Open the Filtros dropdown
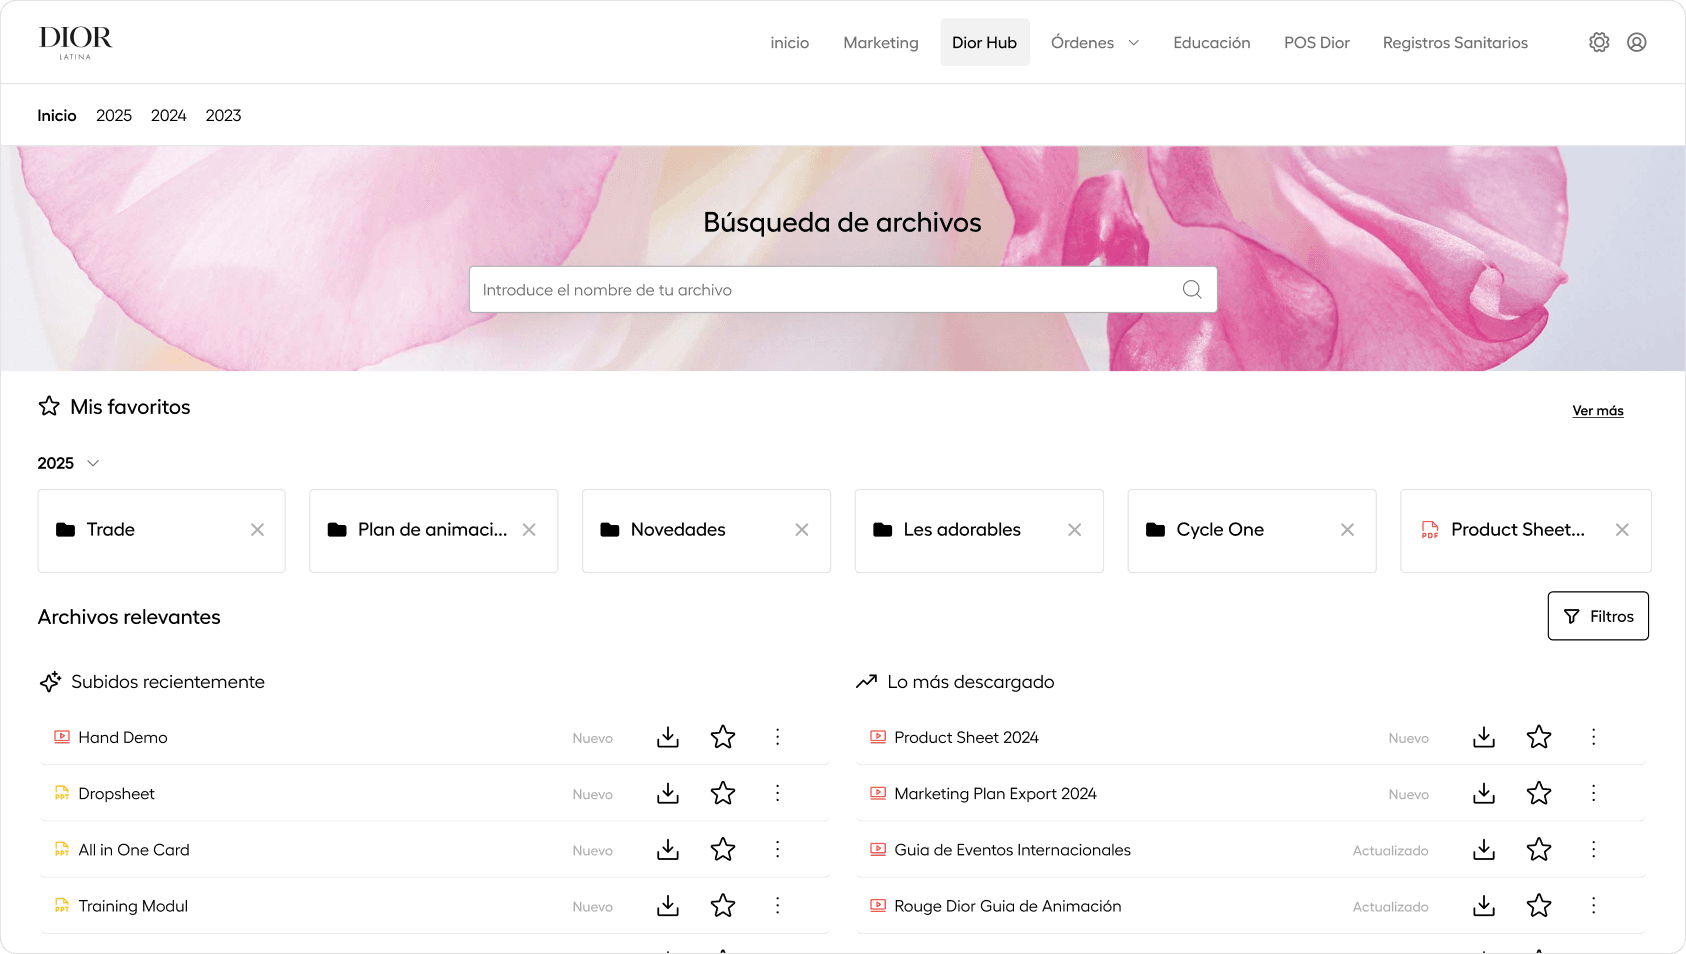Viewport: 1686px width, 954px height. (1597, 616)
